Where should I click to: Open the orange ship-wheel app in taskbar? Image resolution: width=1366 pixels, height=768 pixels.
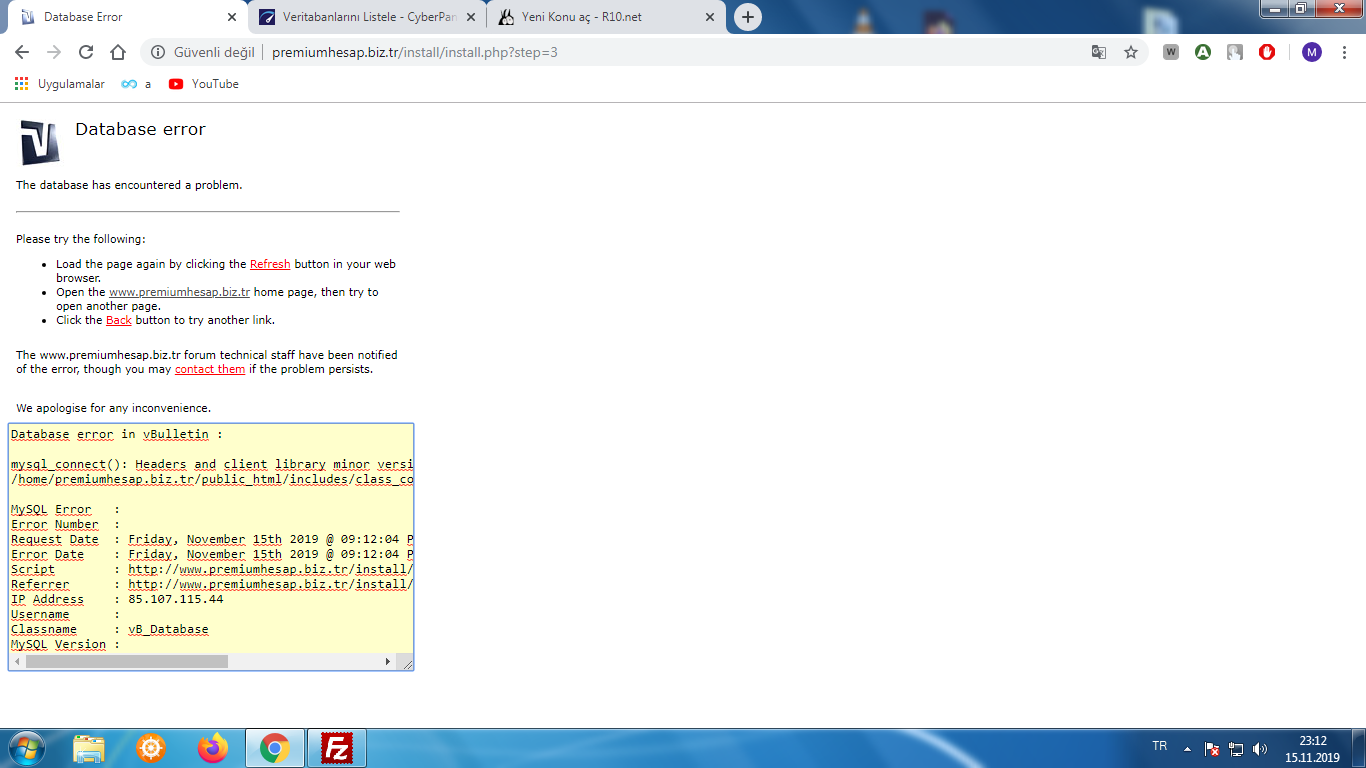(151, 748)
